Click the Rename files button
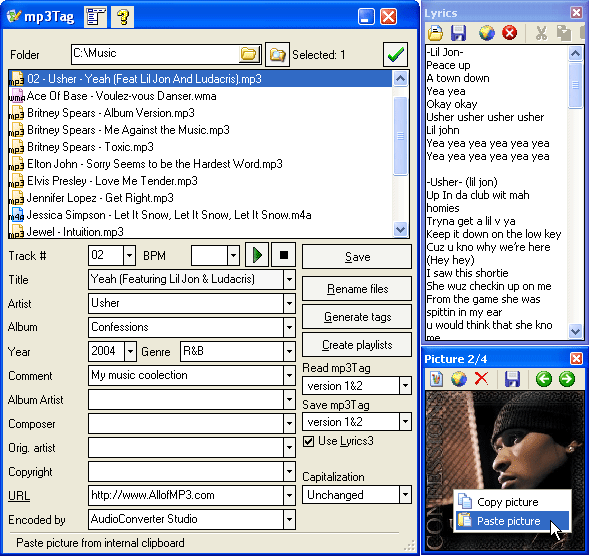The width and height of the screenshot is (589, 556). [x=357, y=289]
